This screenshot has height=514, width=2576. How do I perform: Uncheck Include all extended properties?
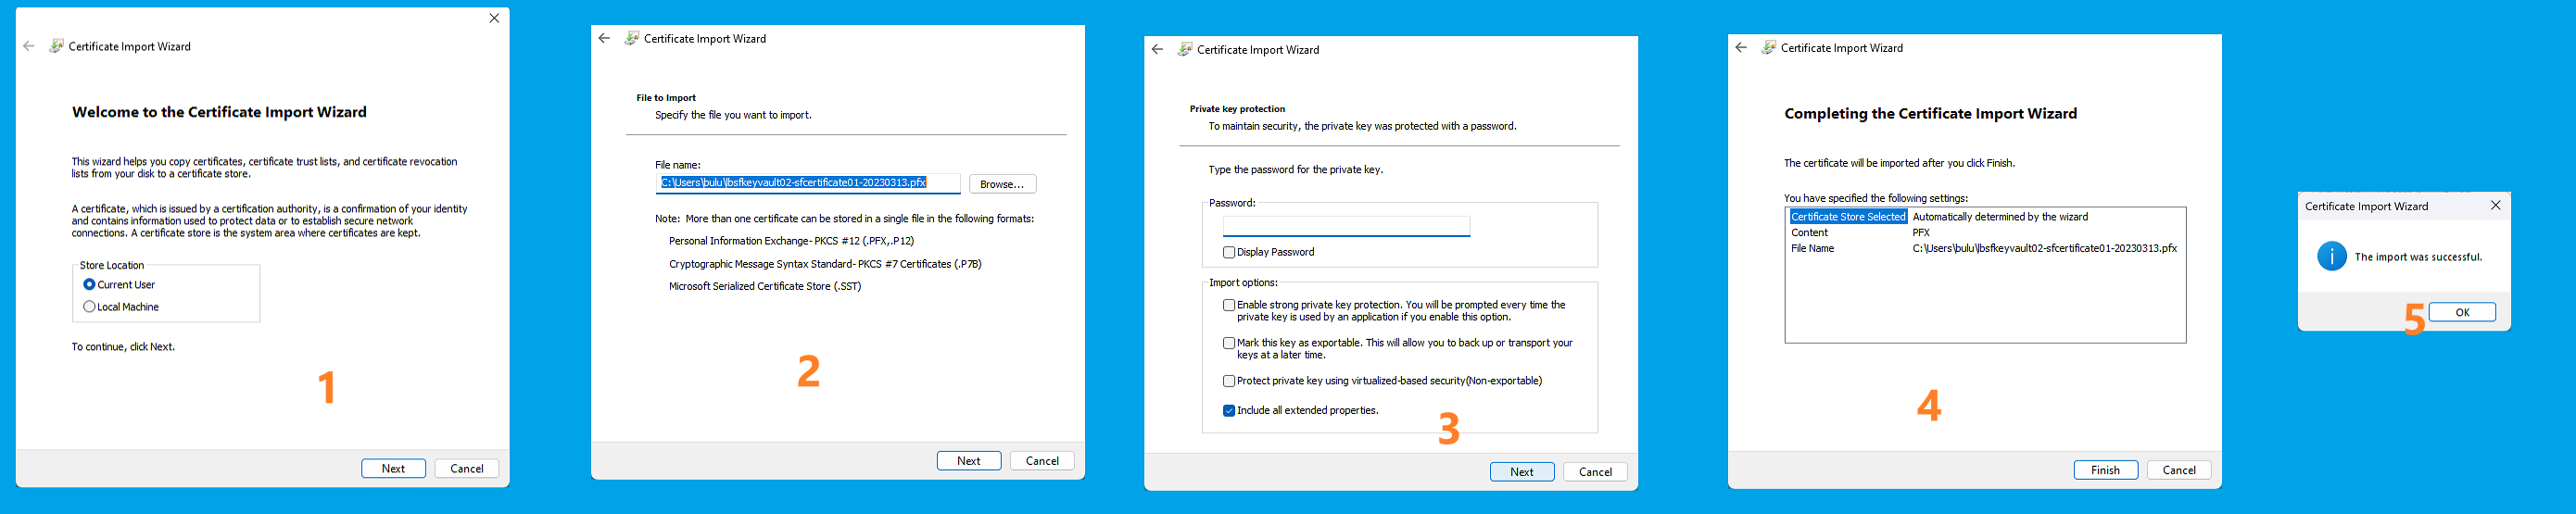click(x=1229, y=410)
